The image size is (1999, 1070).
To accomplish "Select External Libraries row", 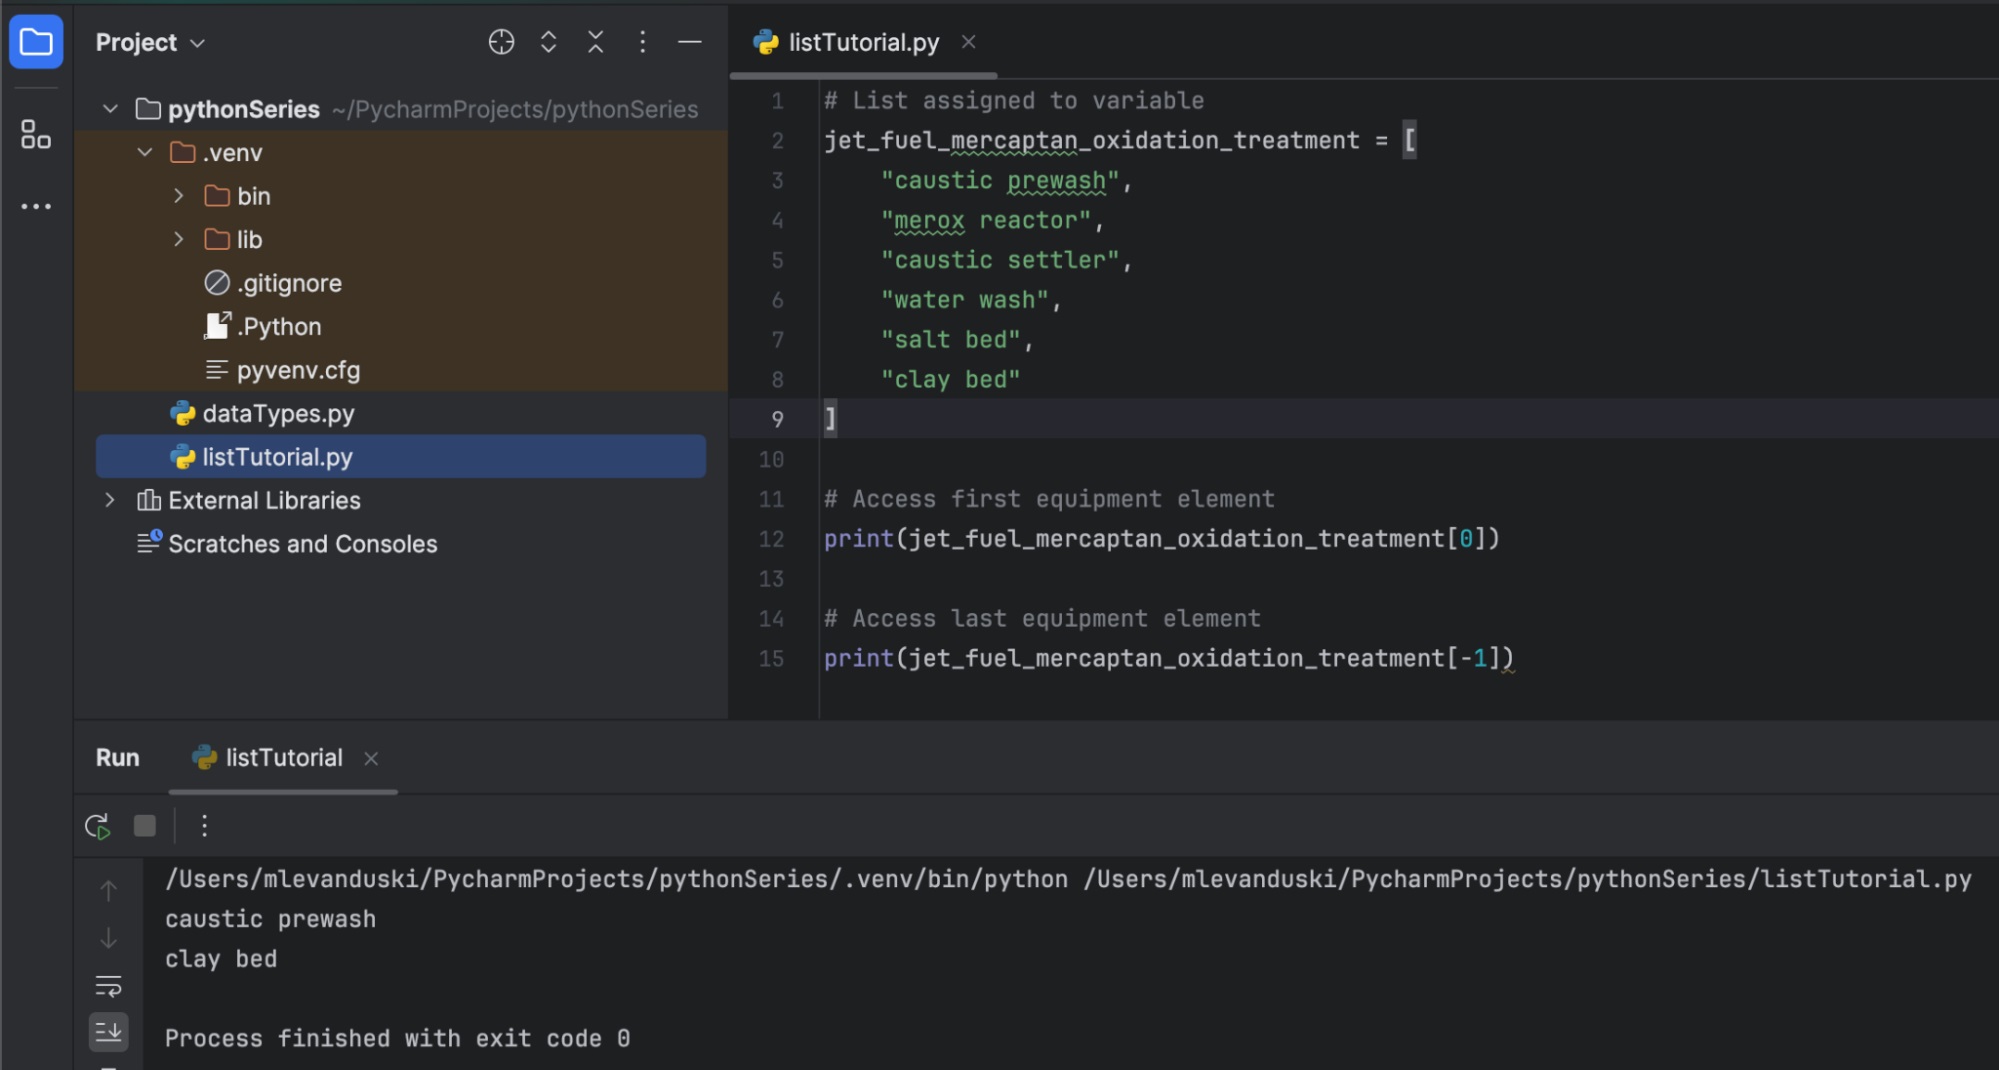I will pos(400,500).
